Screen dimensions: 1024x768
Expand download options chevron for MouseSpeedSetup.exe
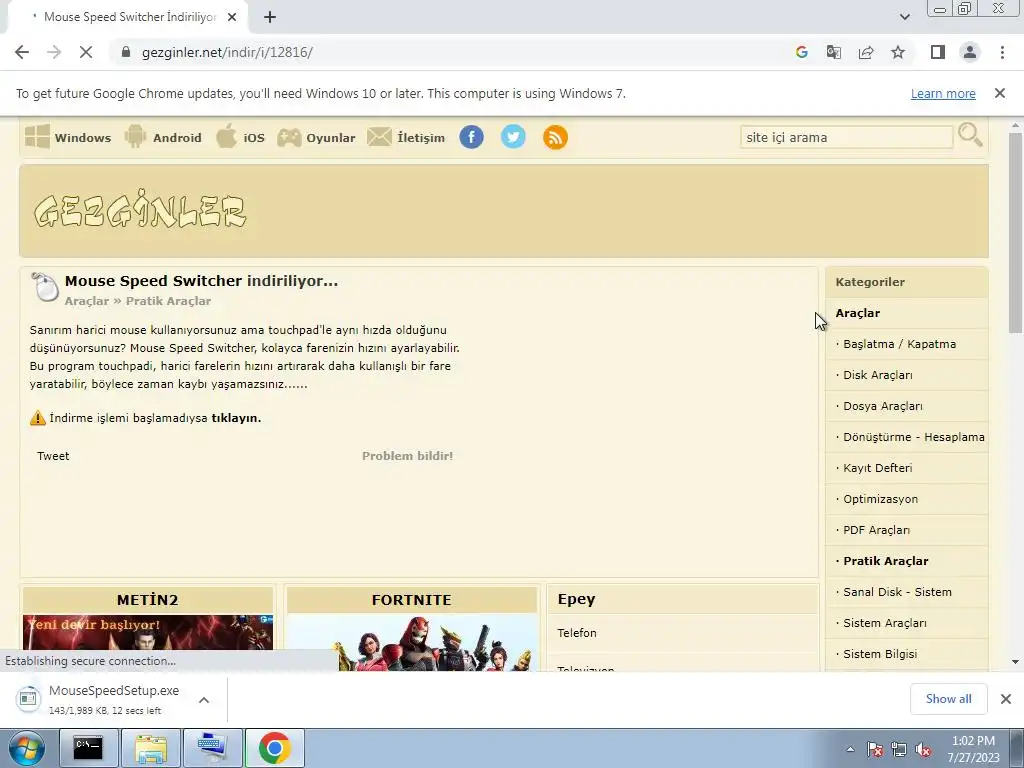[204, 699]
